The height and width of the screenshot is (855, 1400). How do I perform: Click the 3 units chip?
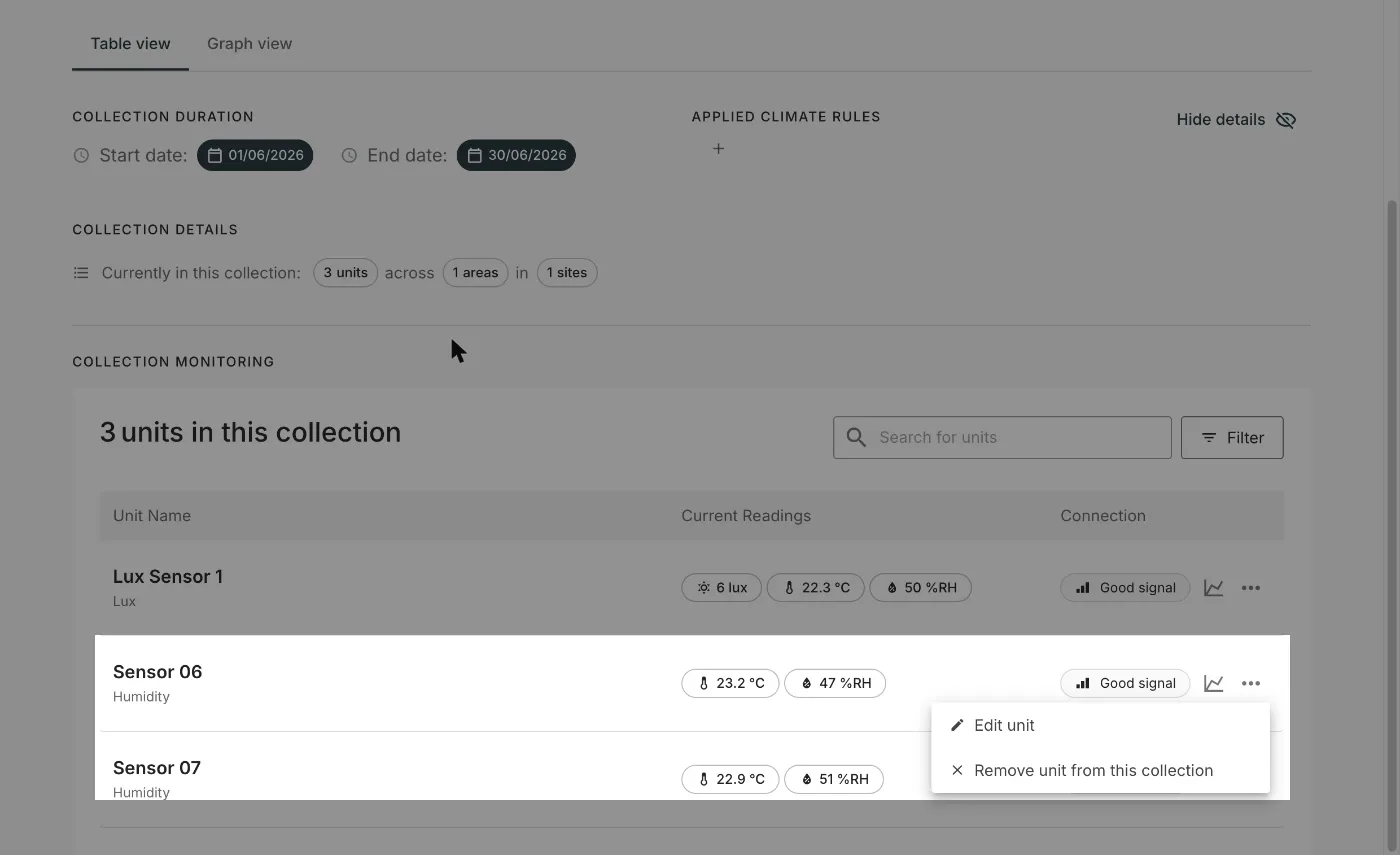(x=345, y=273)
